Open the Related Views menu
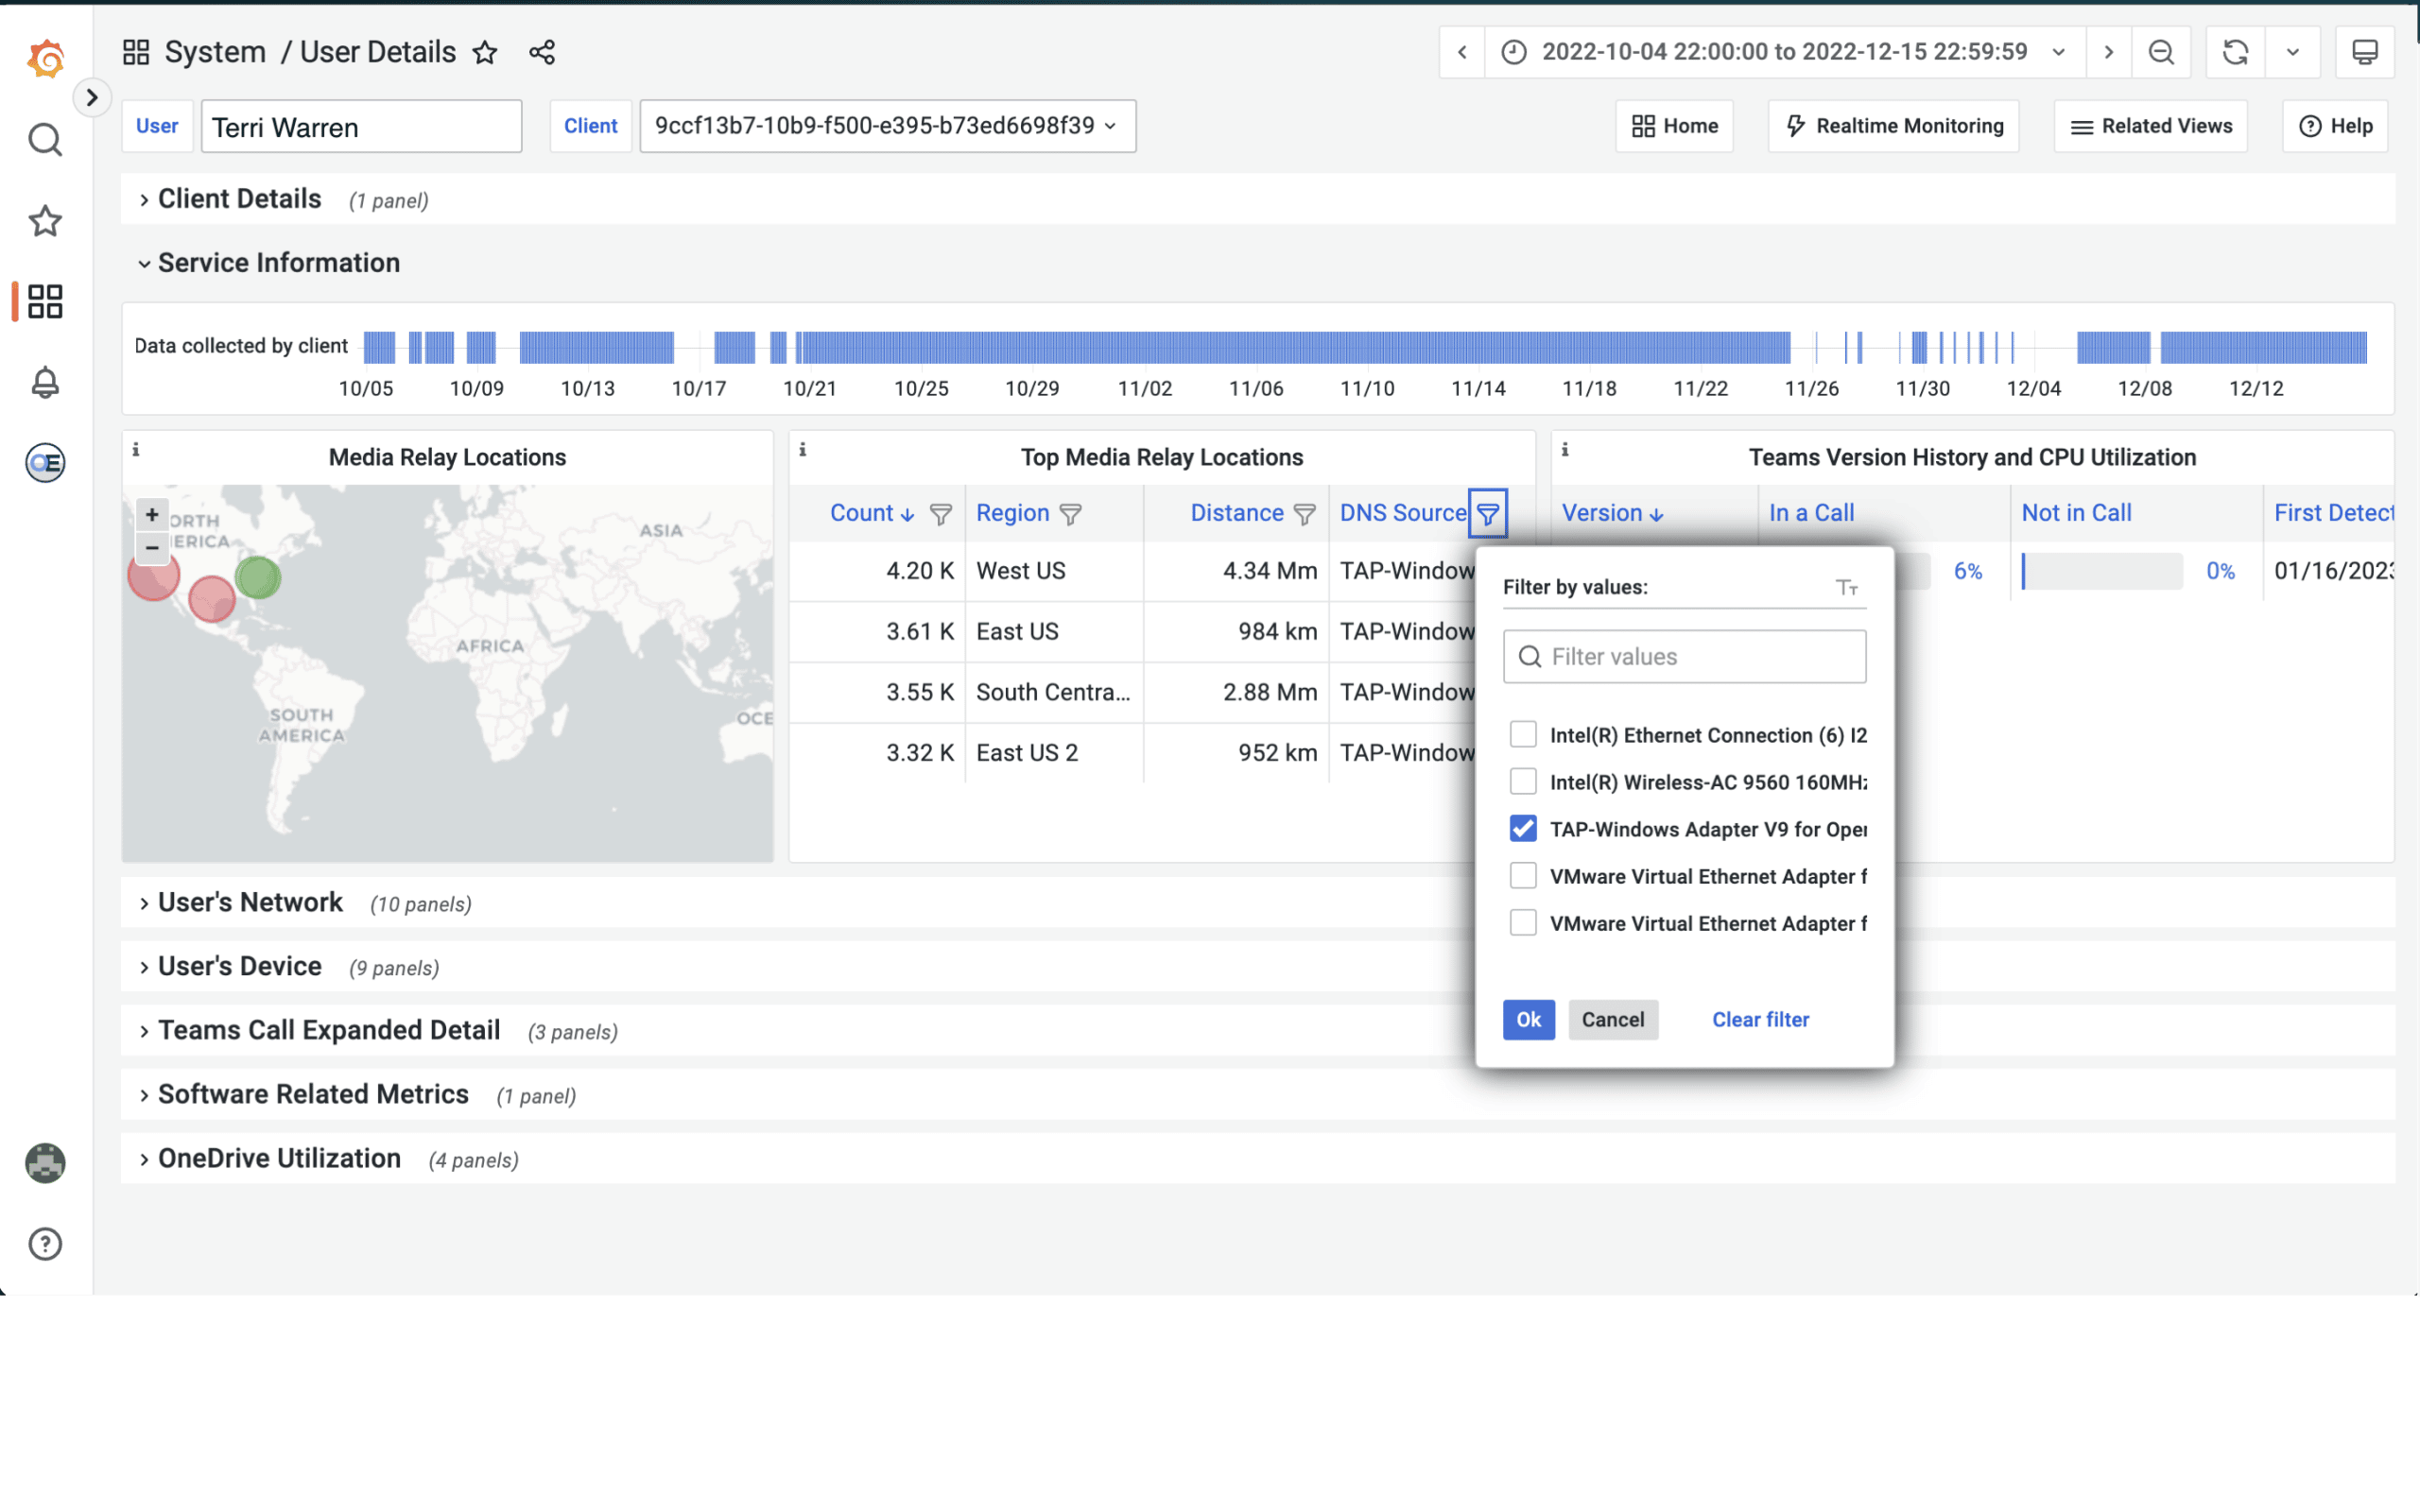The height and width of the screenshot is (1512, 2420). point(2150,126)
